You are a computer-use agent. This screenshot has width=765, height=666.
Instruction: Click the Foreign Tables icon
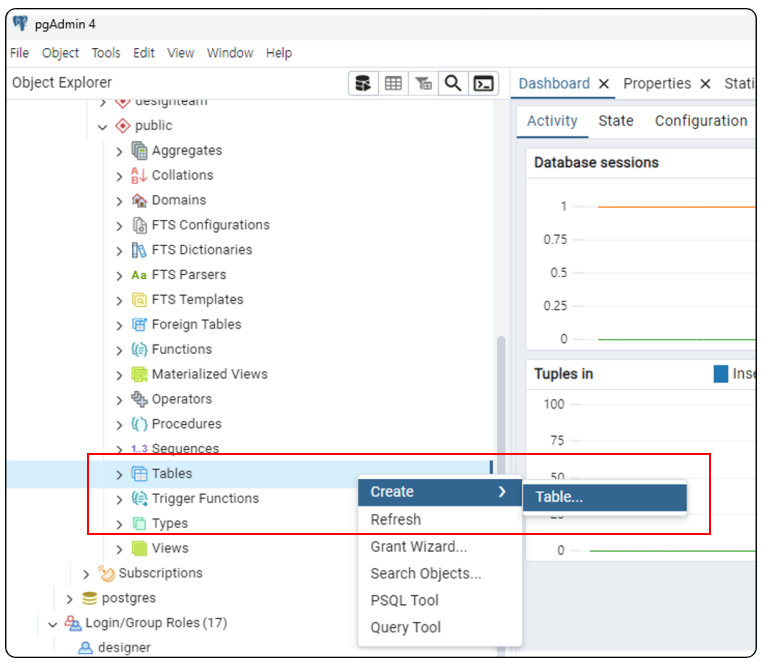[x=139, y=325]
